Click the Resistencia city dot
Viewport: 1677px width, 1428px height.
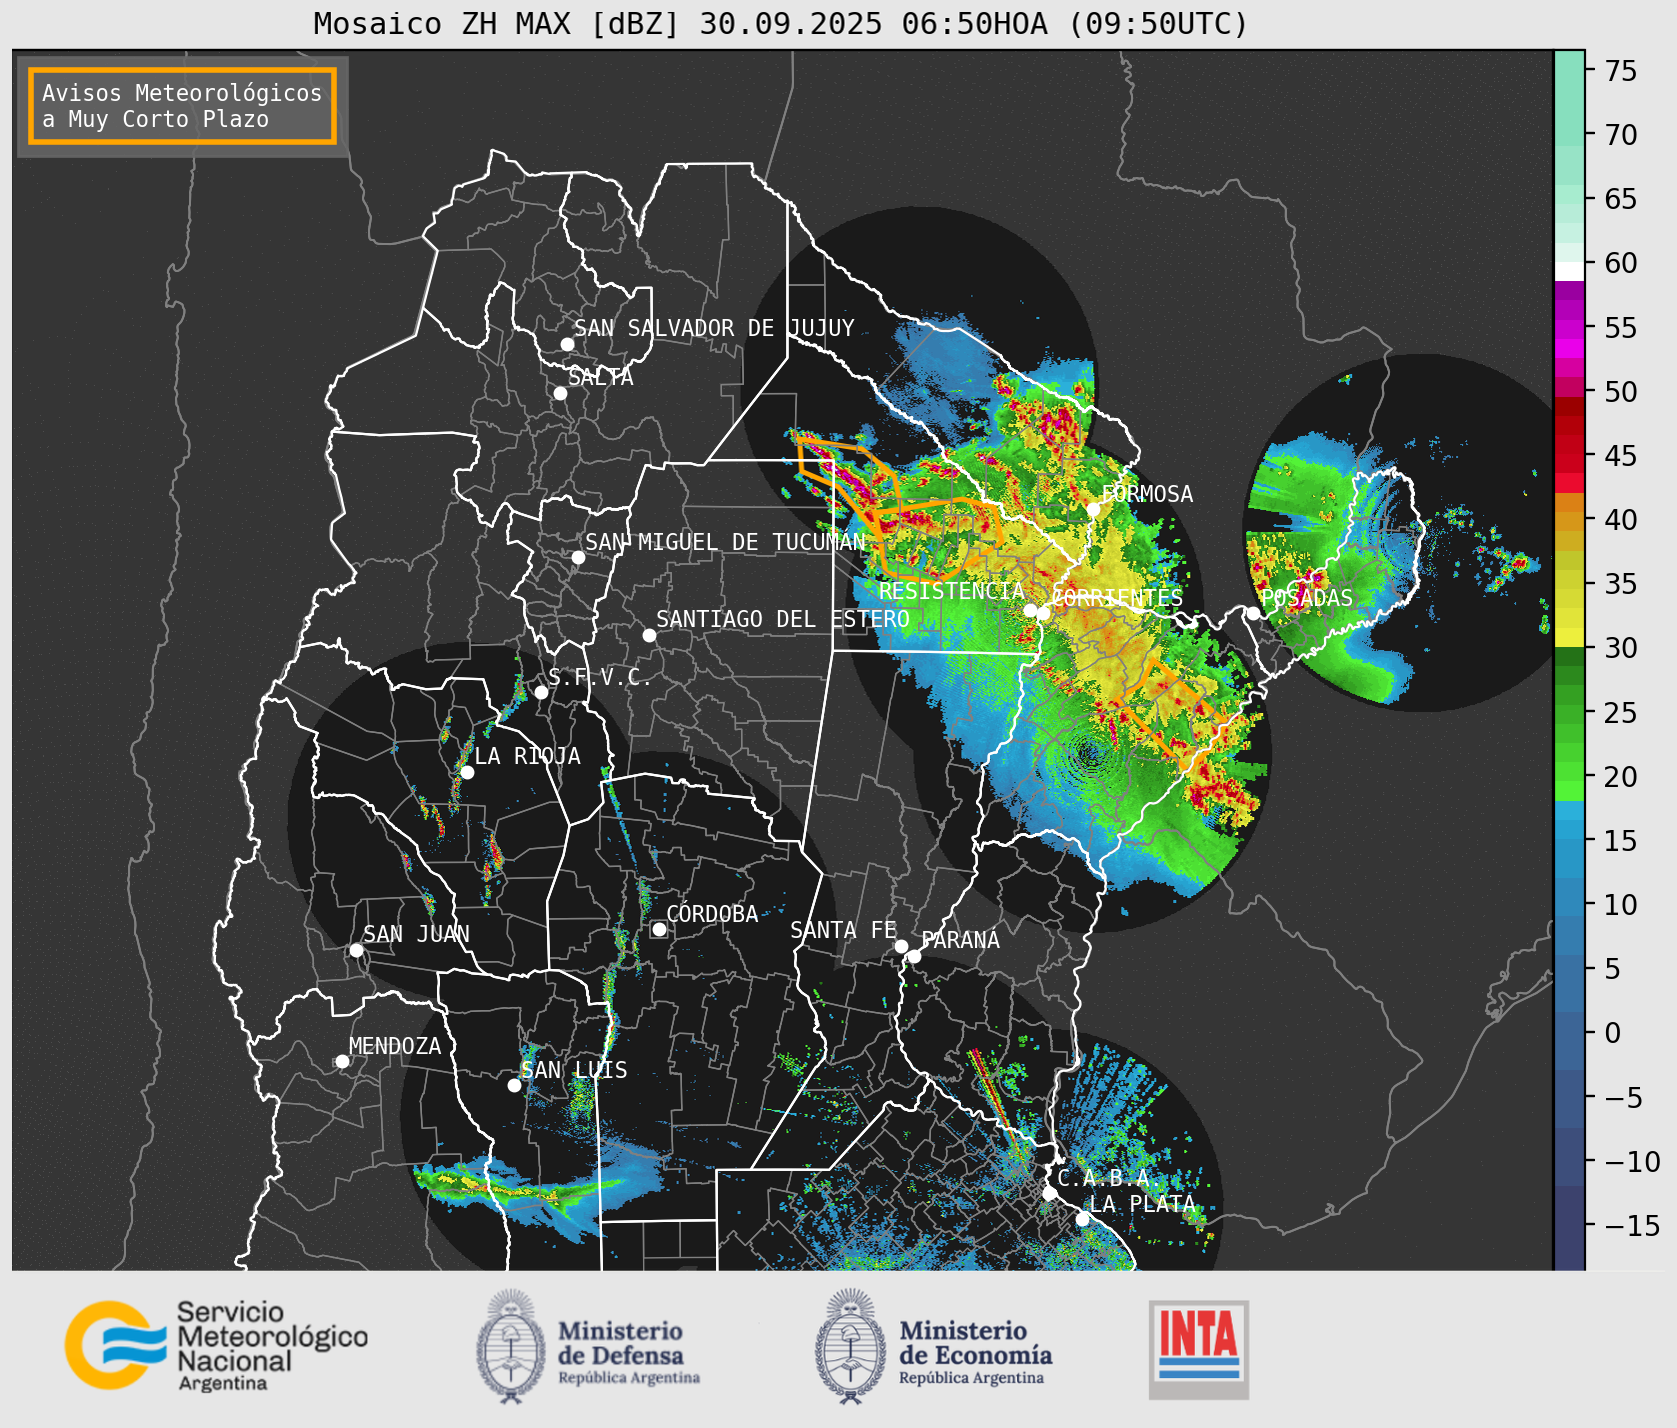click(1030, 610)
